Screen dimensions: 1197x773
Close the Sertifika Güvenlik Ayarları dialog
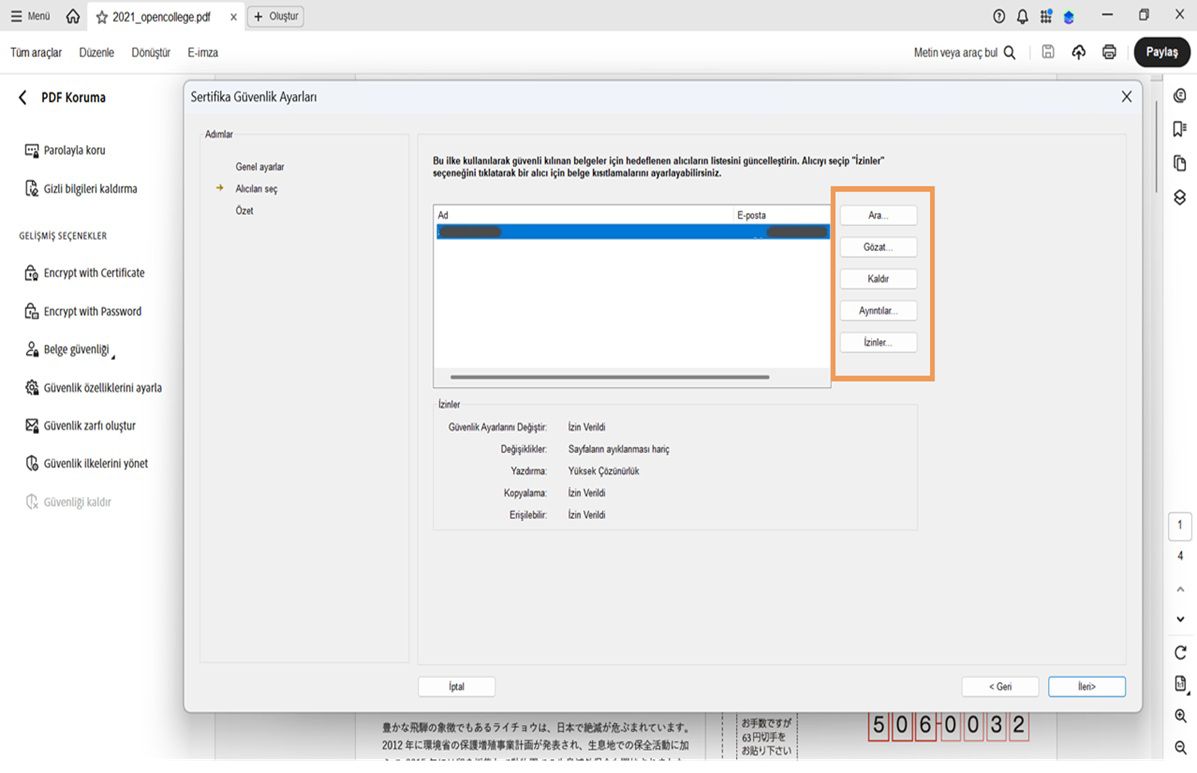1126,97
